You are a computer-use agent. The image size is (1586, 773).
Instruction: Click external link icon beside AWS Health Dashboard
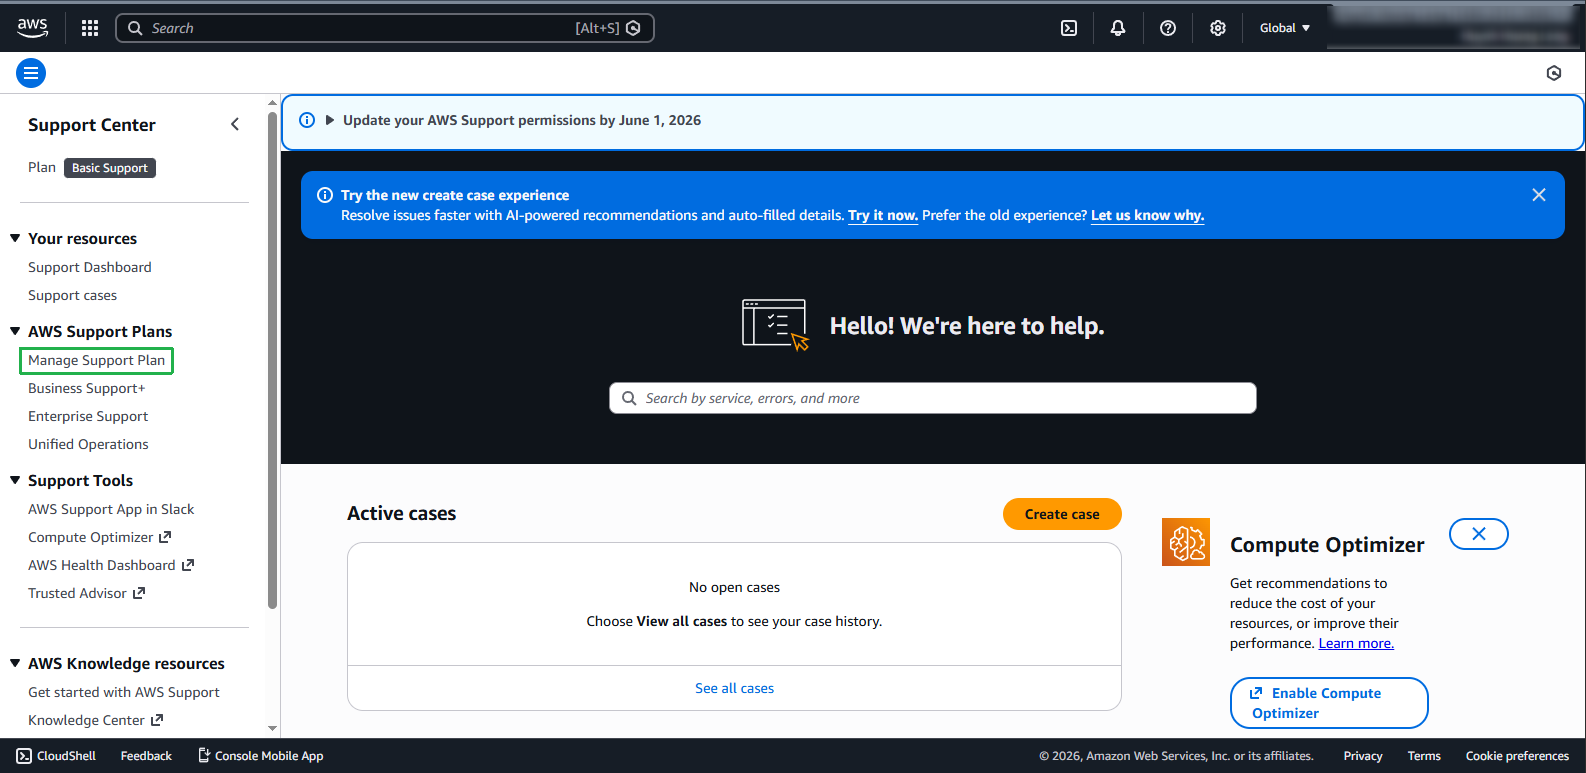(x=187, y=565)
